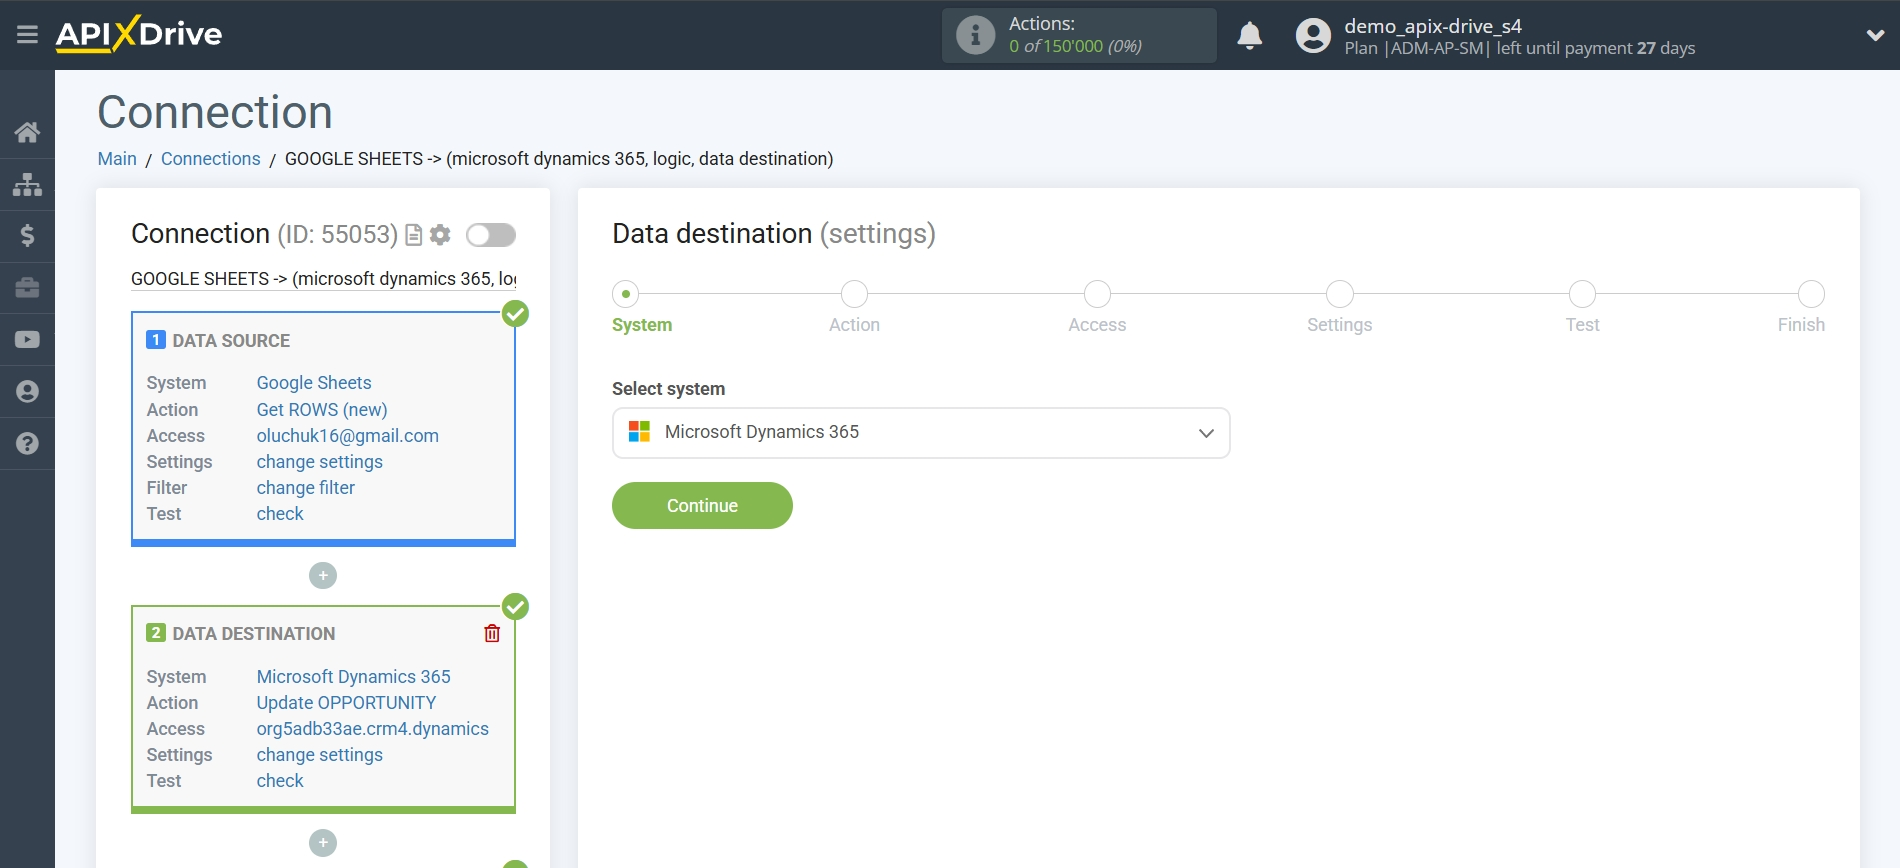
Task: Add step after Data Source block
Action: [x=323, y=576]
